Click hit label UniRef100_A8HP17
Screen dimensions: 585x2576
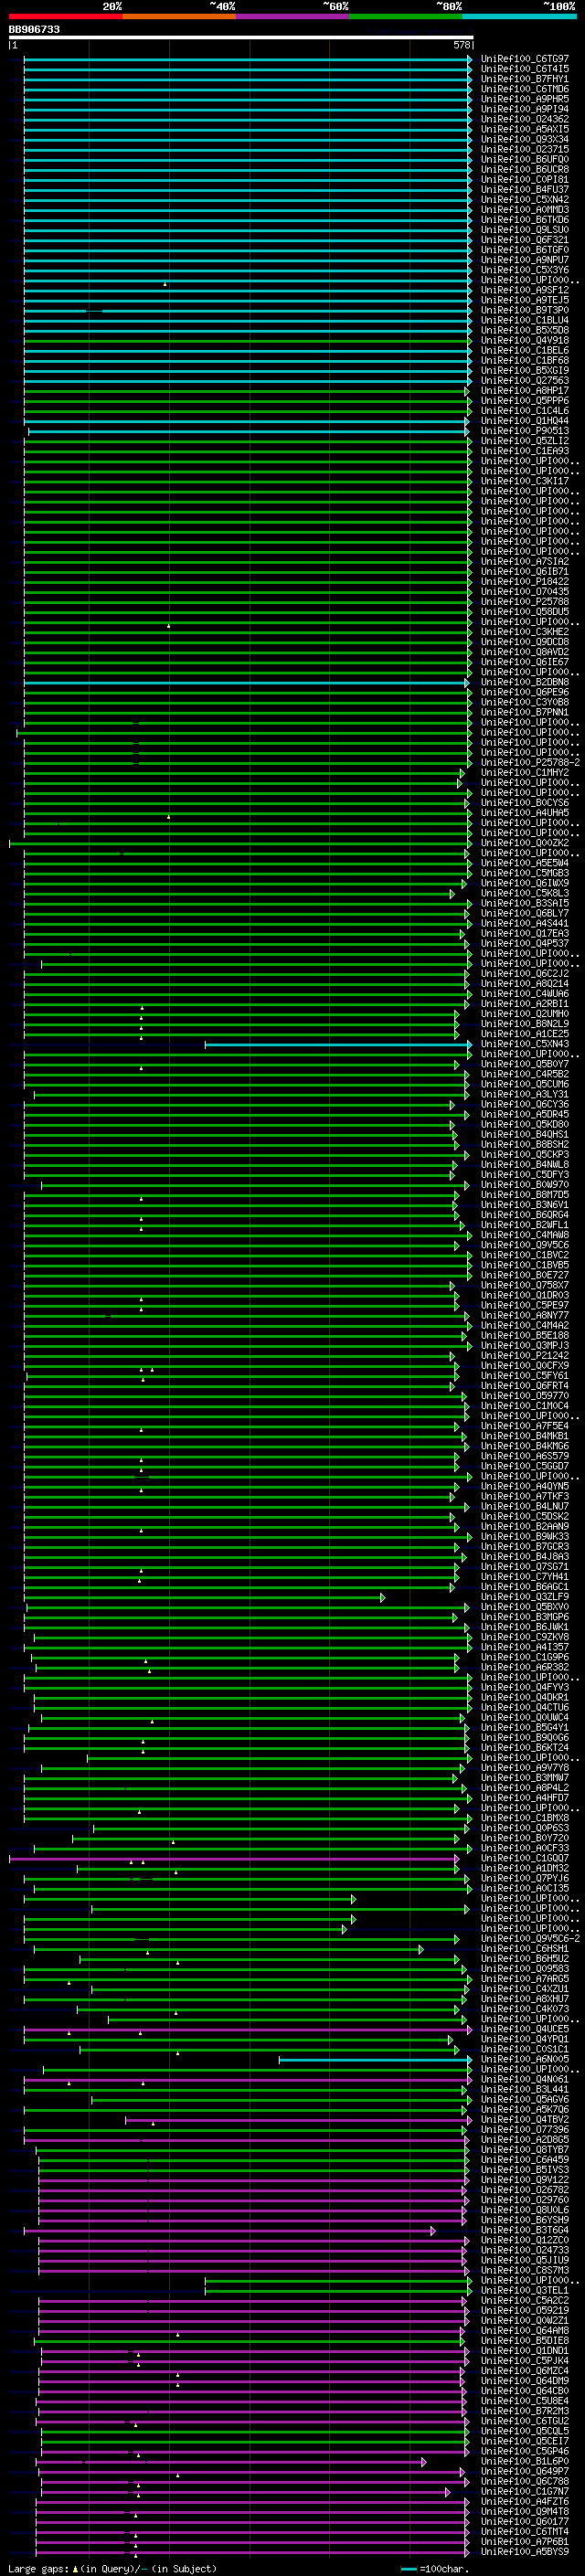point(524,391)
